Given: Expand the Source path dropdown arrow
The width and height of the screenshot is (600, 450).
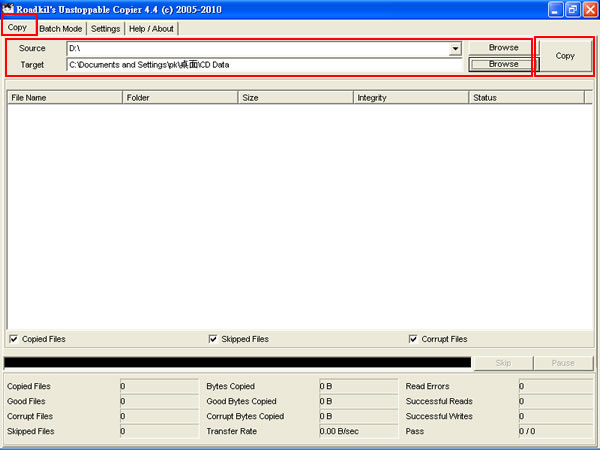Looking at the screenshot, I should 455,49.
